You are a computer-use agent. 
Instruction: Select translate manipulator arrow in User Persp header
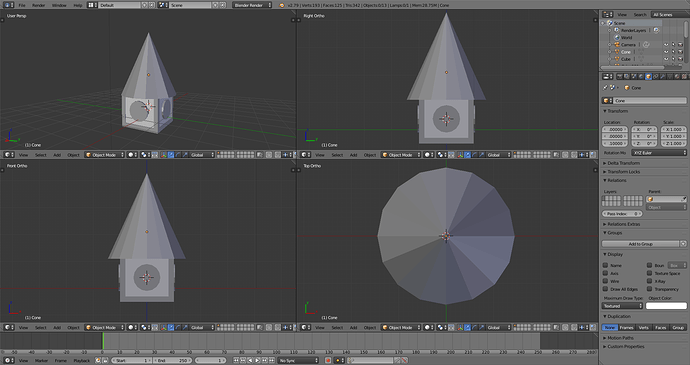pyautogui.click(x=171, y=155)
